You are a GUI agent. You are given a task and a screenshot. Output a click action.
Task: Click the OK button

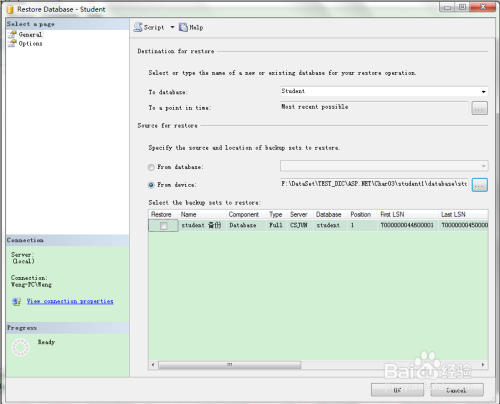pyautogui.click(x=397, y=390)
